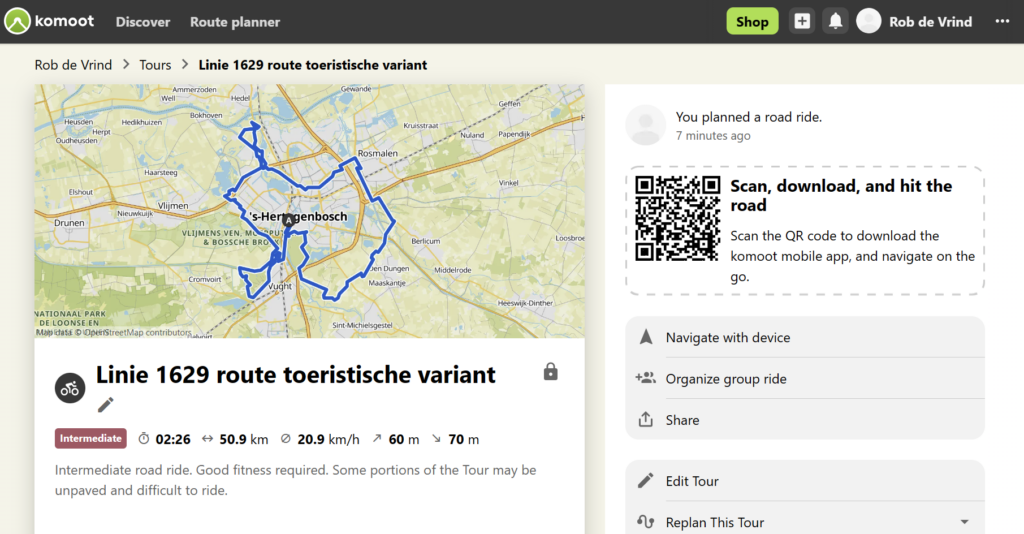Choose Organize group ride
The image size is (1024, 534).
pos(725,379)
